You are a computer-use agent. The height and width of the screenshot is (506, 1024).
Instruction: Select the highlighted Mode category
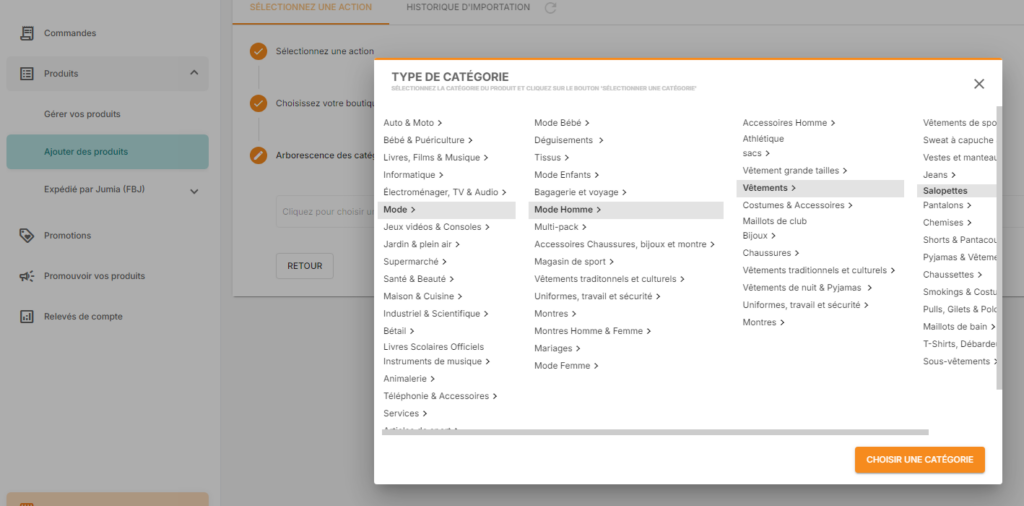447,210
